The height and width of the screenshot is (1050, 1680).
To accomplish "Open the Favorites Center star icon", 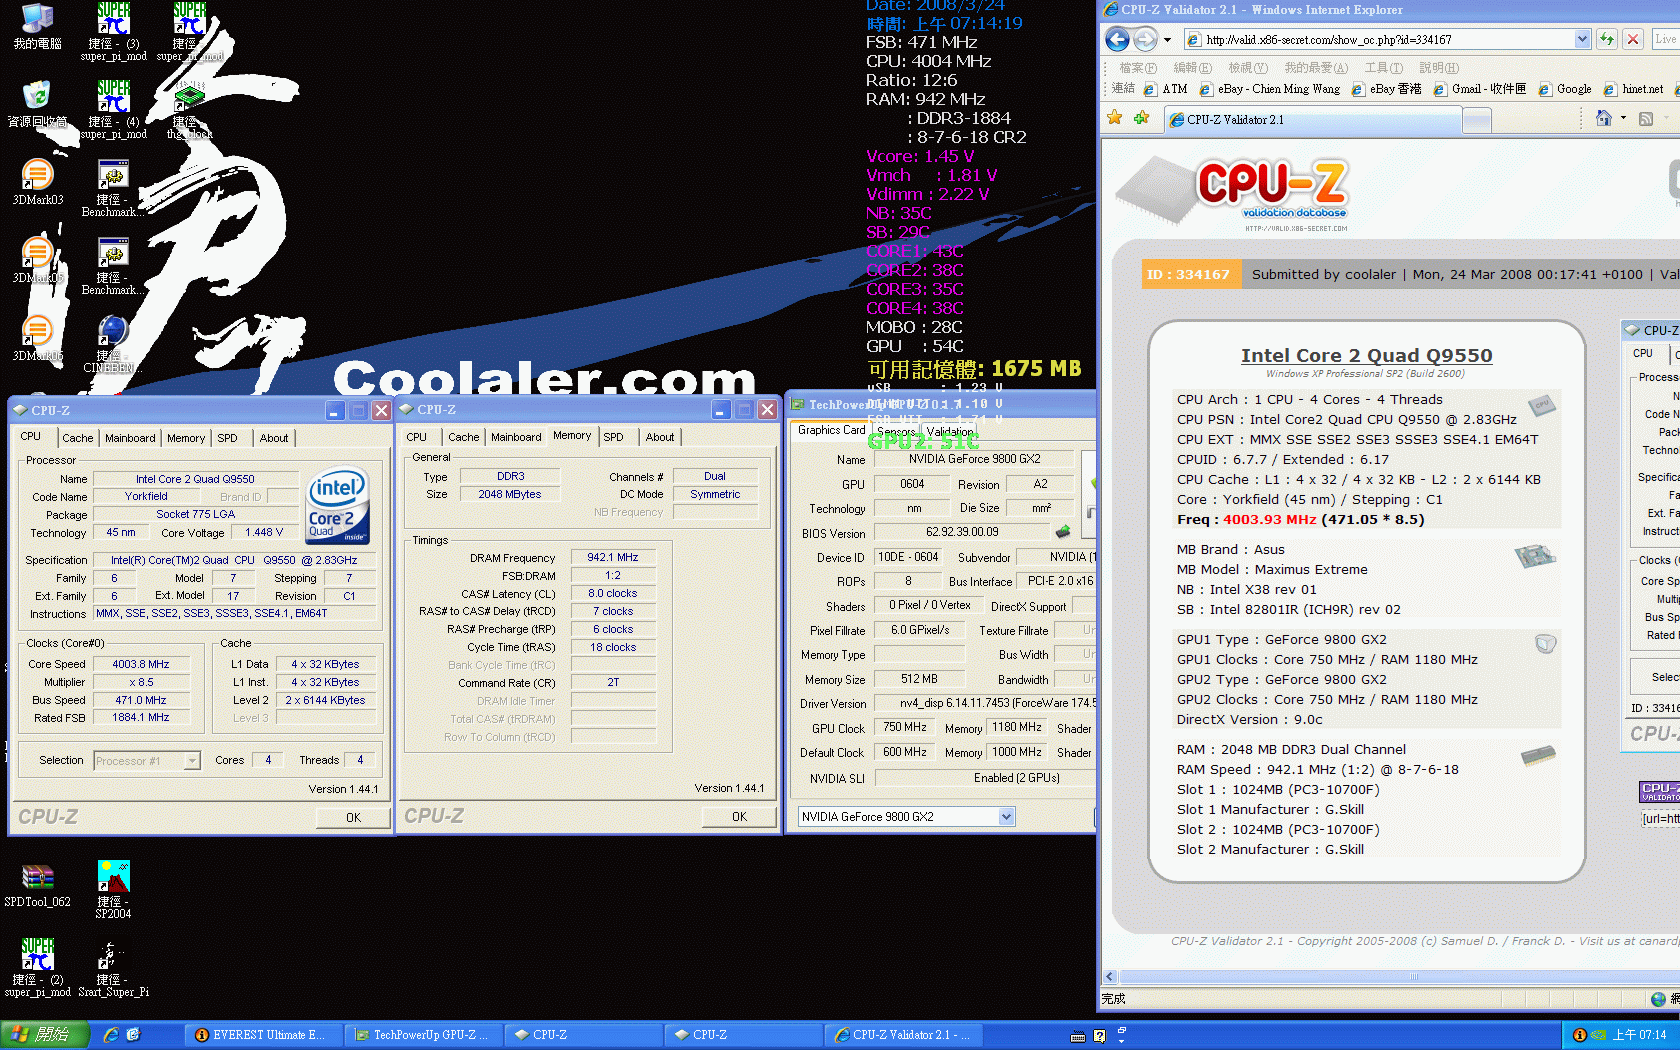I will click(1115, 118).
